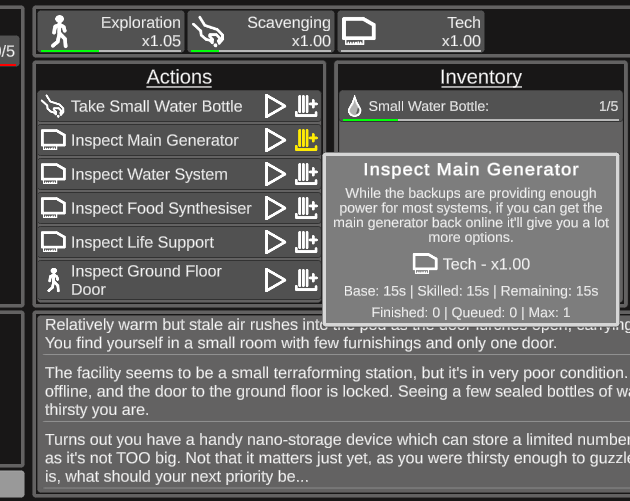
Task: Add Inspect Ground Floor Door to queue
Action: (x=306, y=280)
